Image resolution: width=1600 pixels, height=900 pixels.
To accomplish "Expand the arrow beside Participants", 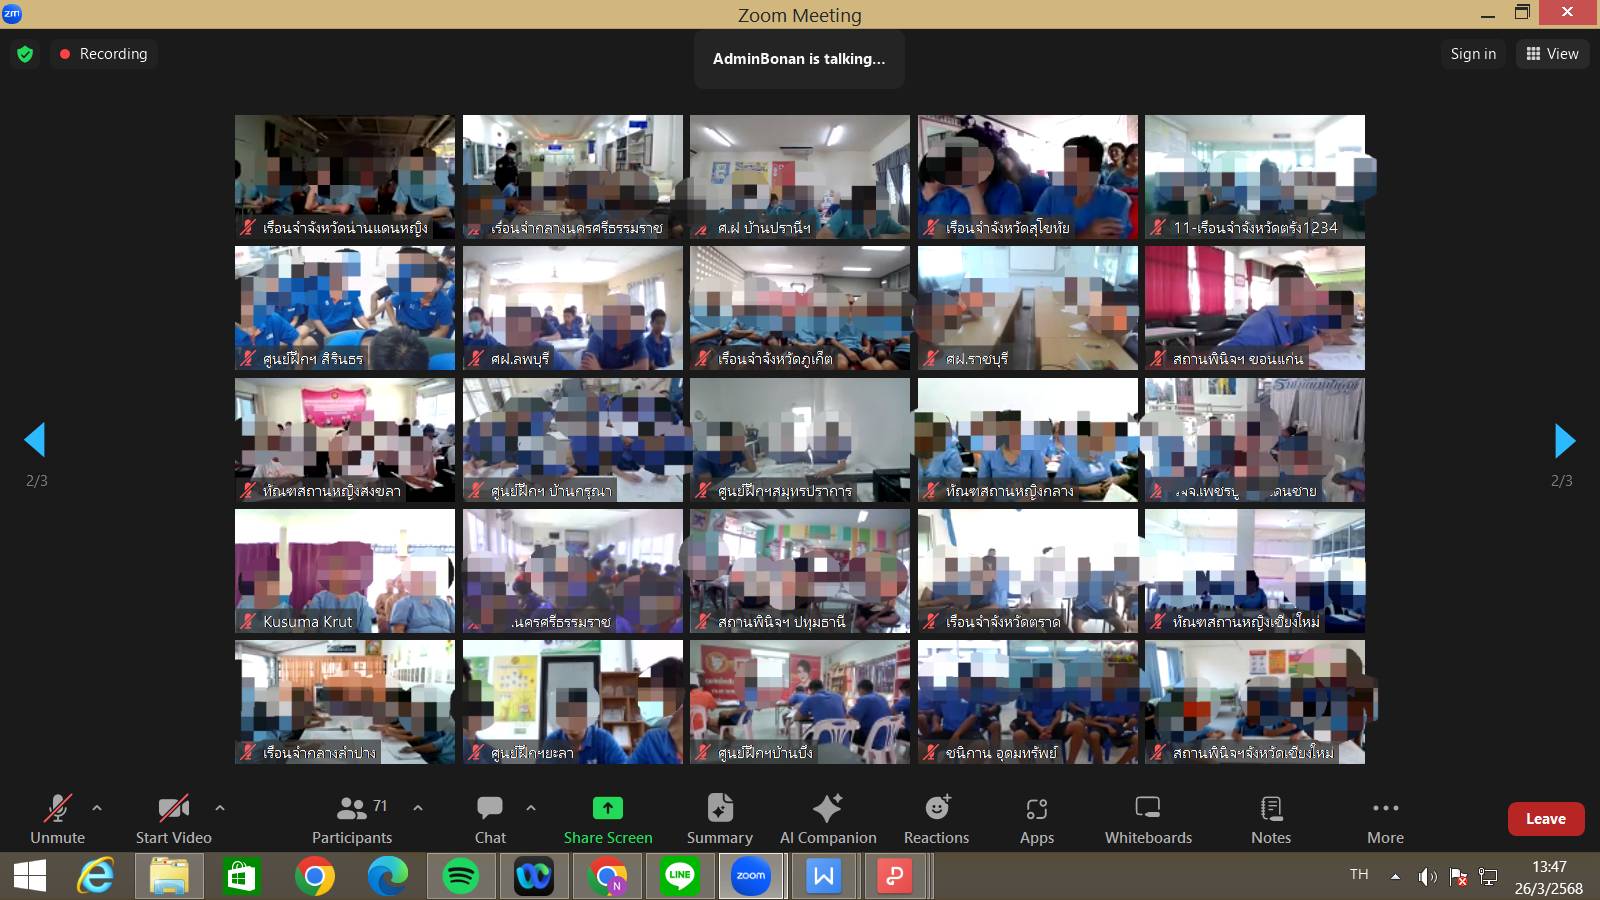I will pos(418,807).
